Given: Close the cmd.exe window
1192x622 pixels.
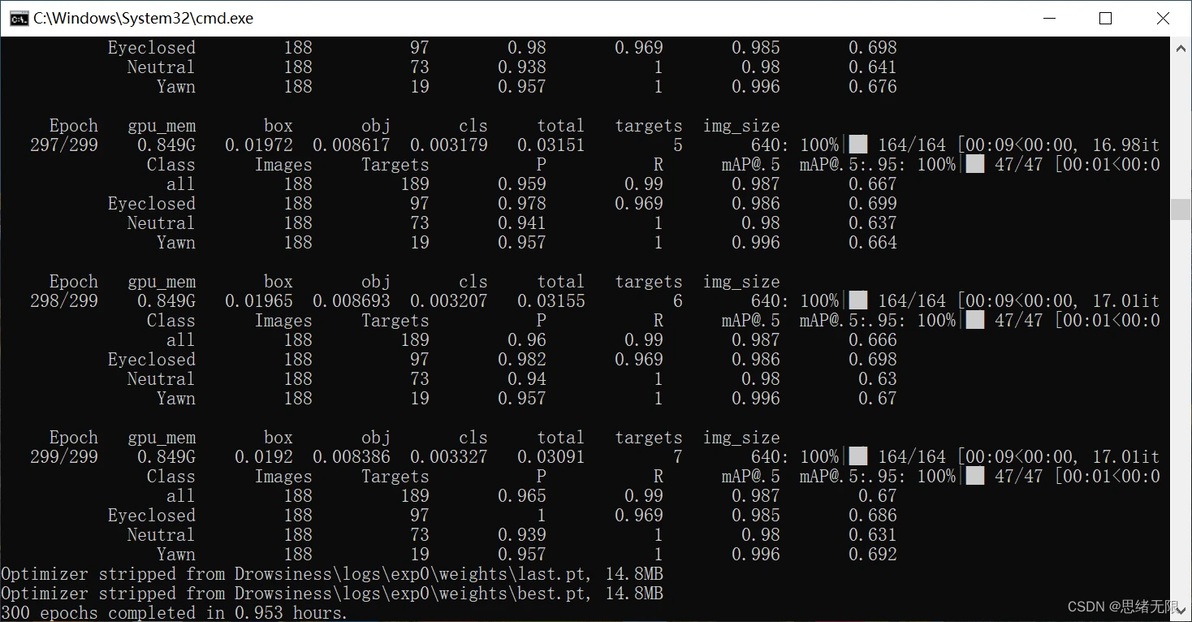Looking at the screenshot, I should tap(1162, 18).
